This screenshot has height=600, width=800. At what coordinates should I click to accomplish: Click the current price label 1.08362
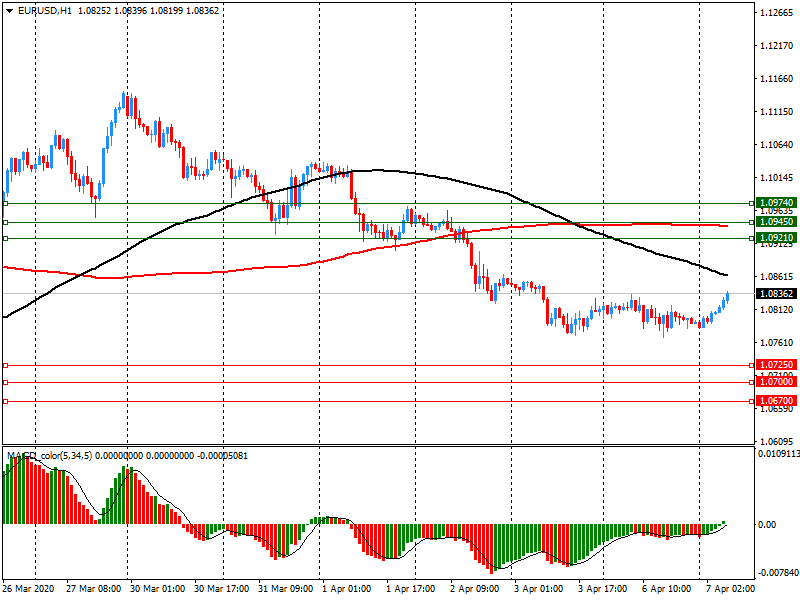[x=776, y=294]
